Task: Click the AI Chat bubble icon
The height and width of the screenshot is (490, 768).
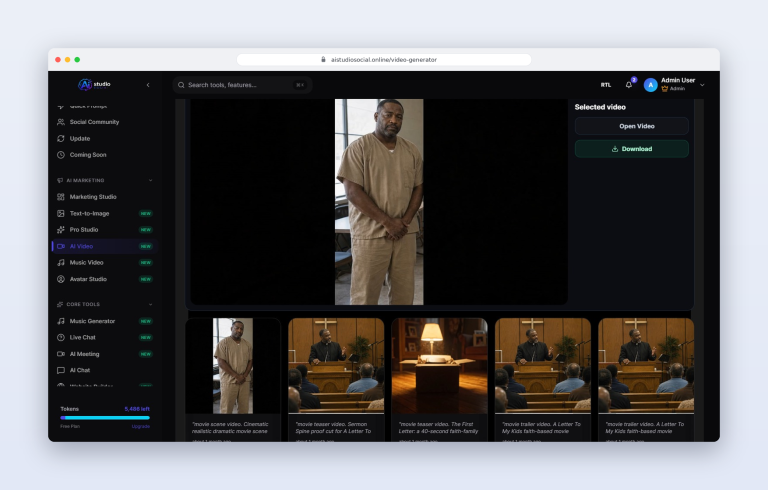Action: [61, 370]
